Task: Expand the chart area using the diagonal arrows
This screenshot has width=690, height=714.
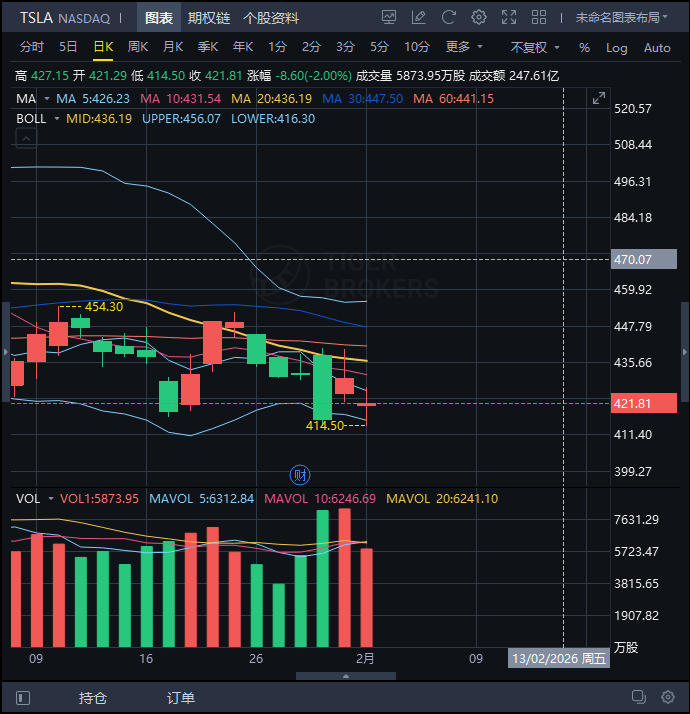Action: pyautogui.click(x=599, y=98)
